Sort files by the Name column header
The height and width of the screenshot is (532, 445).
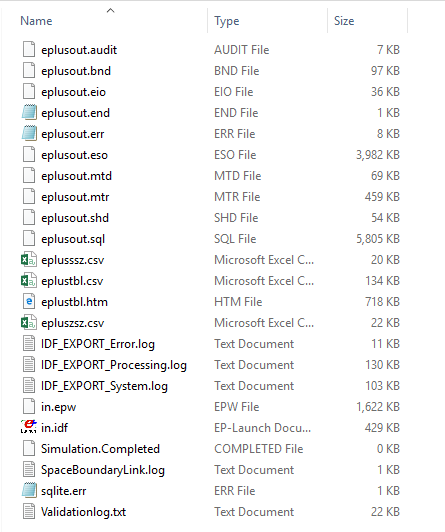click(36, 21)
